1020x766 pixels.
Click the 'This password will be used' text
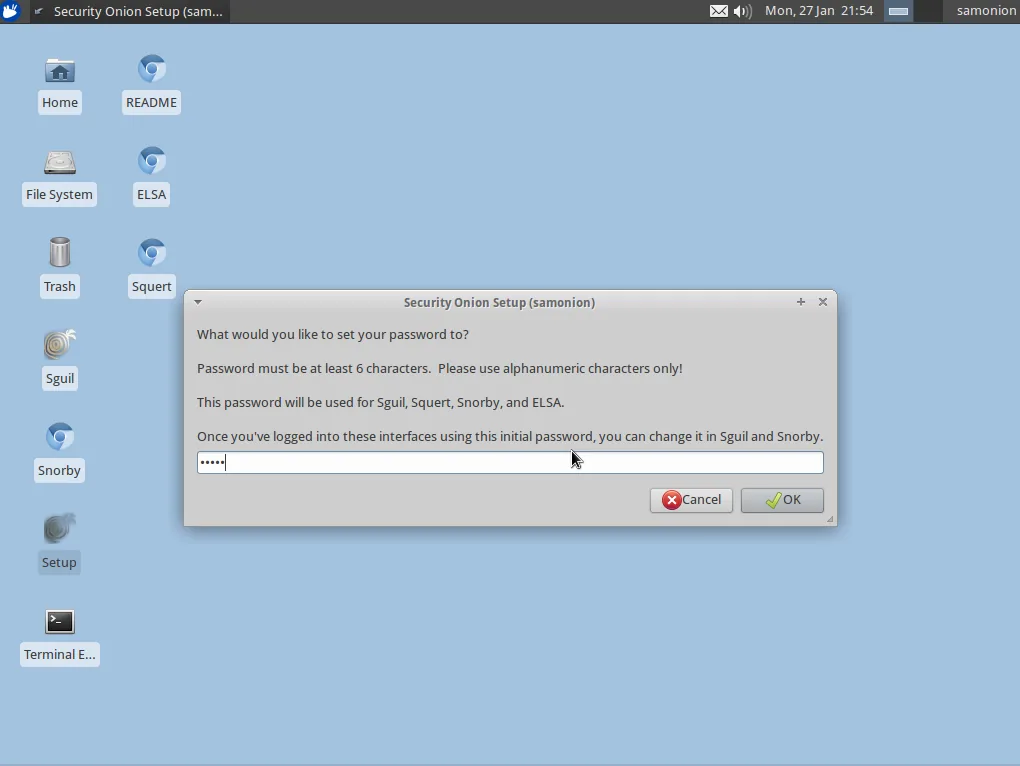coord(380,403)
